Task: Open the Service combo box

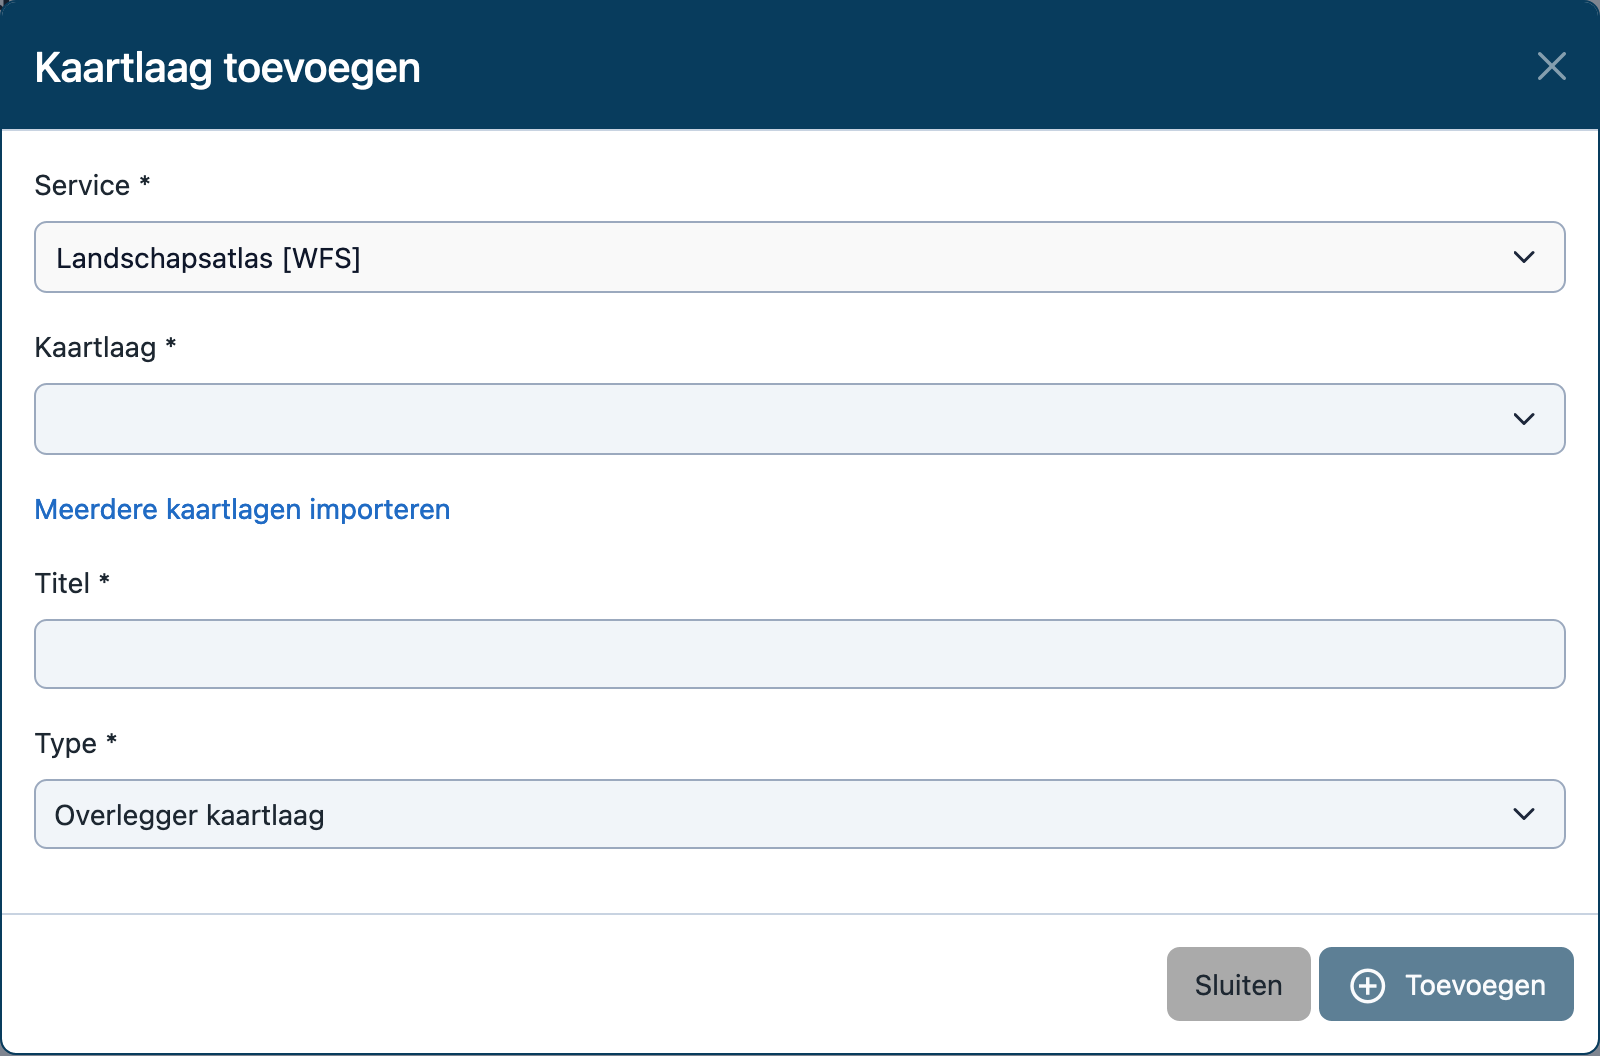Action: point(780,257)
